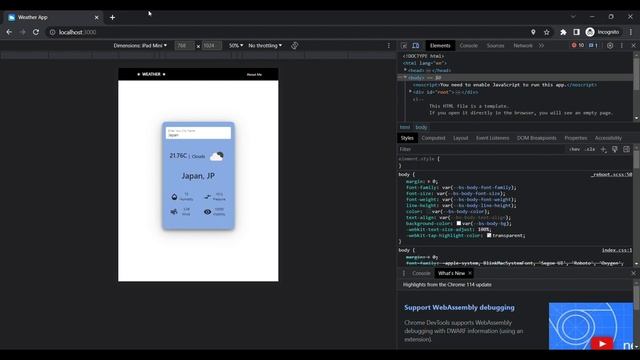Open _reboot.scss source link

(611, 175)
